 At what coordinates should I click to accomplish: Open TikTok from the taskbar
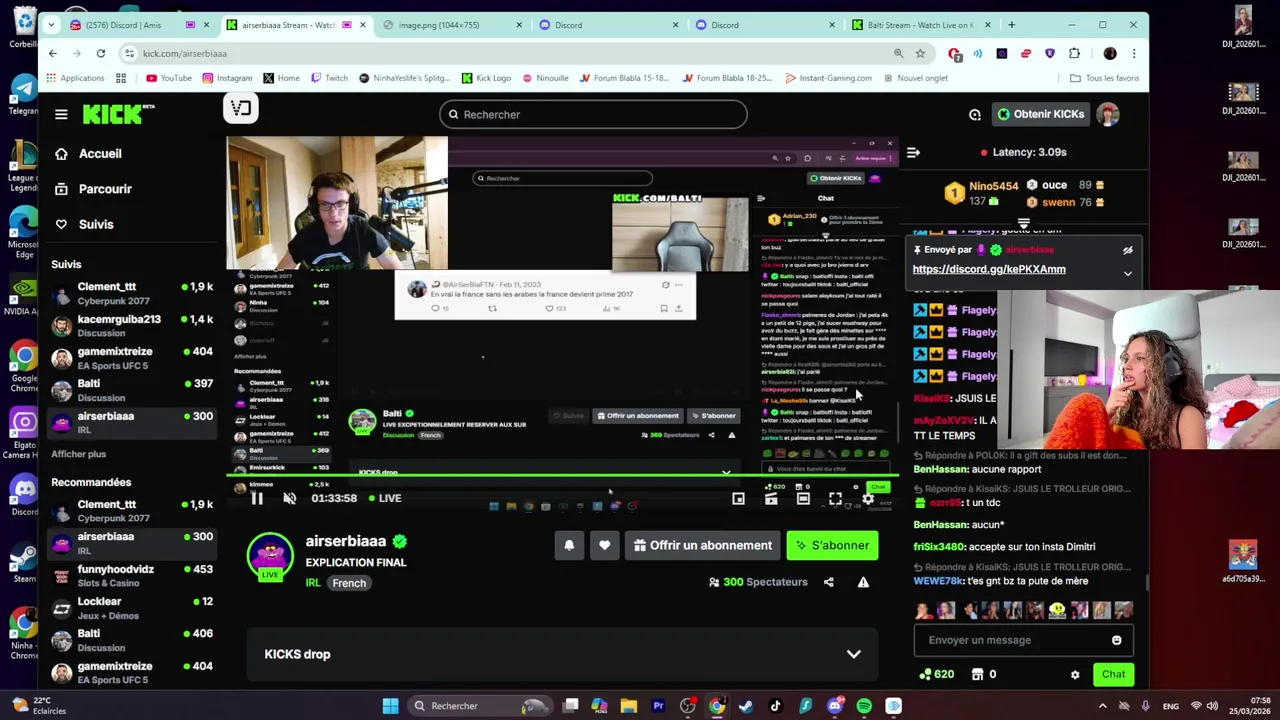[x=775, y=706]
